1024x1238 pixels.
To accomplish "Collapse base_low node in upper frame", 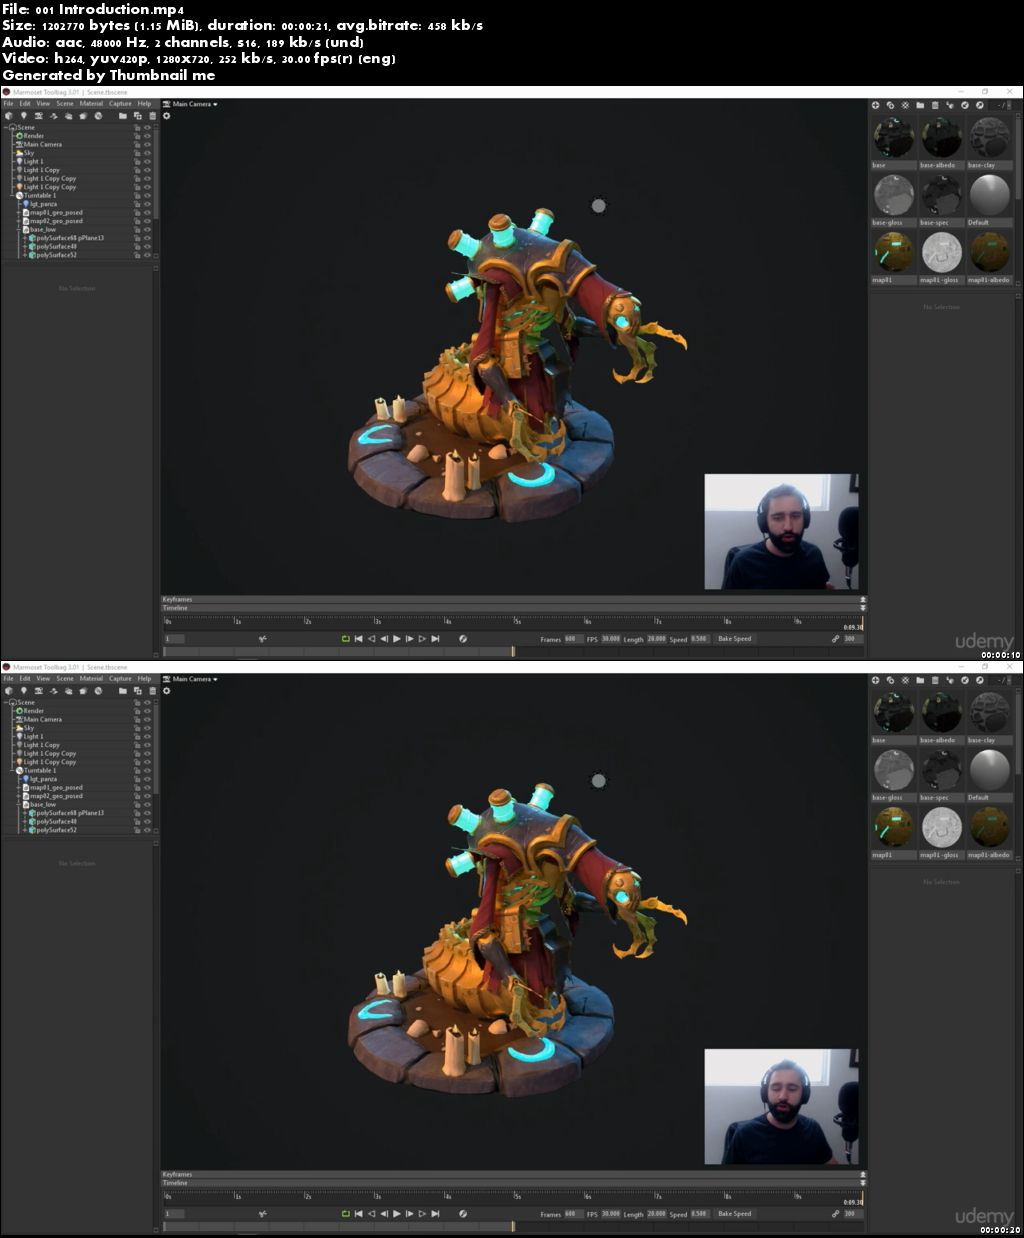I will coord(19,230).
